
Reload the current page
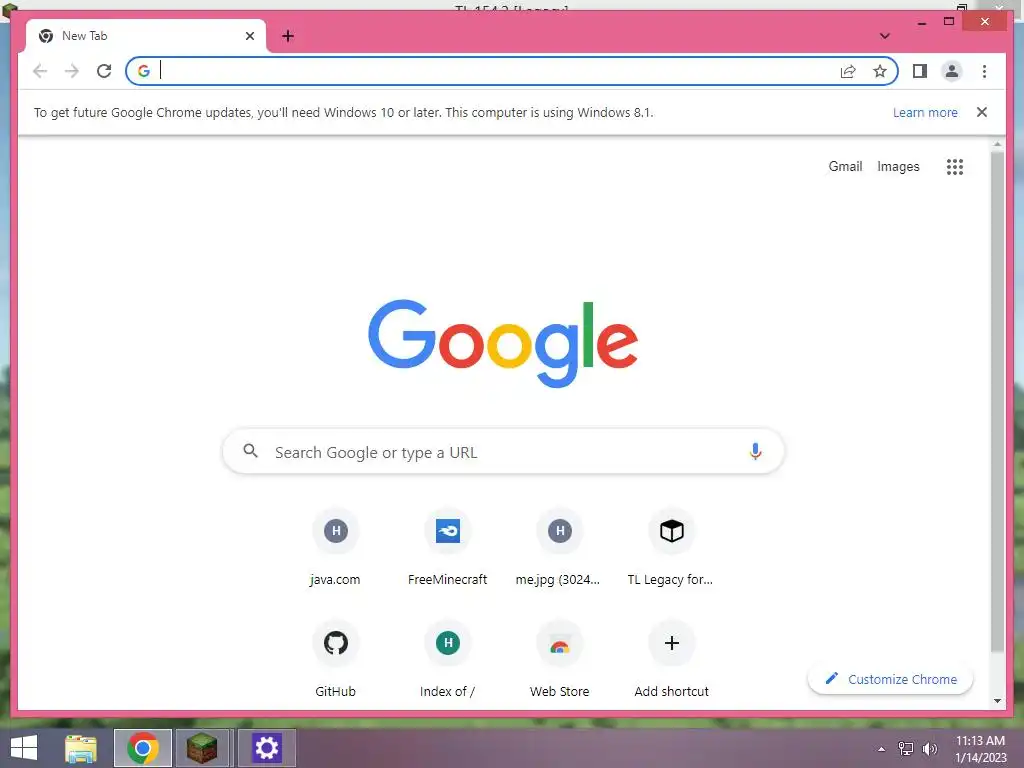click(104, 71)
